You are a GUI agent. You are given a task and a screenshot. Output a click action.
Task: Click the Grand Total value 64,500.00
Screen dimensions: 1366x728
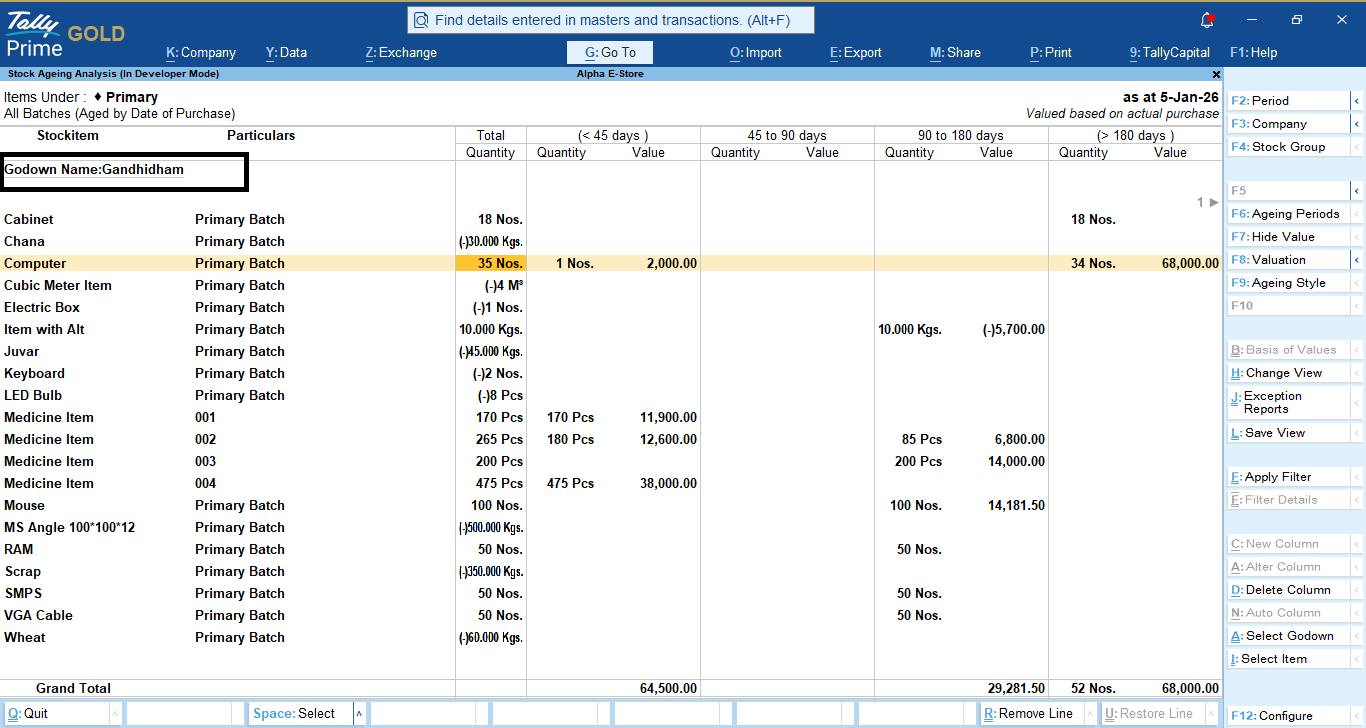668,689
